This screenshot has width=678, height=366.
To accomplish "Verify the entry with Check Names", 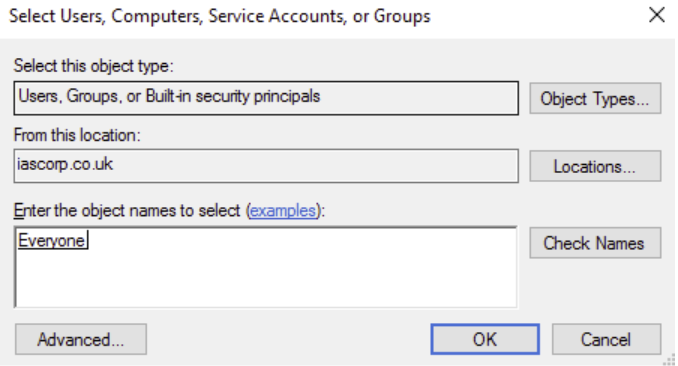I will point(595,243).
